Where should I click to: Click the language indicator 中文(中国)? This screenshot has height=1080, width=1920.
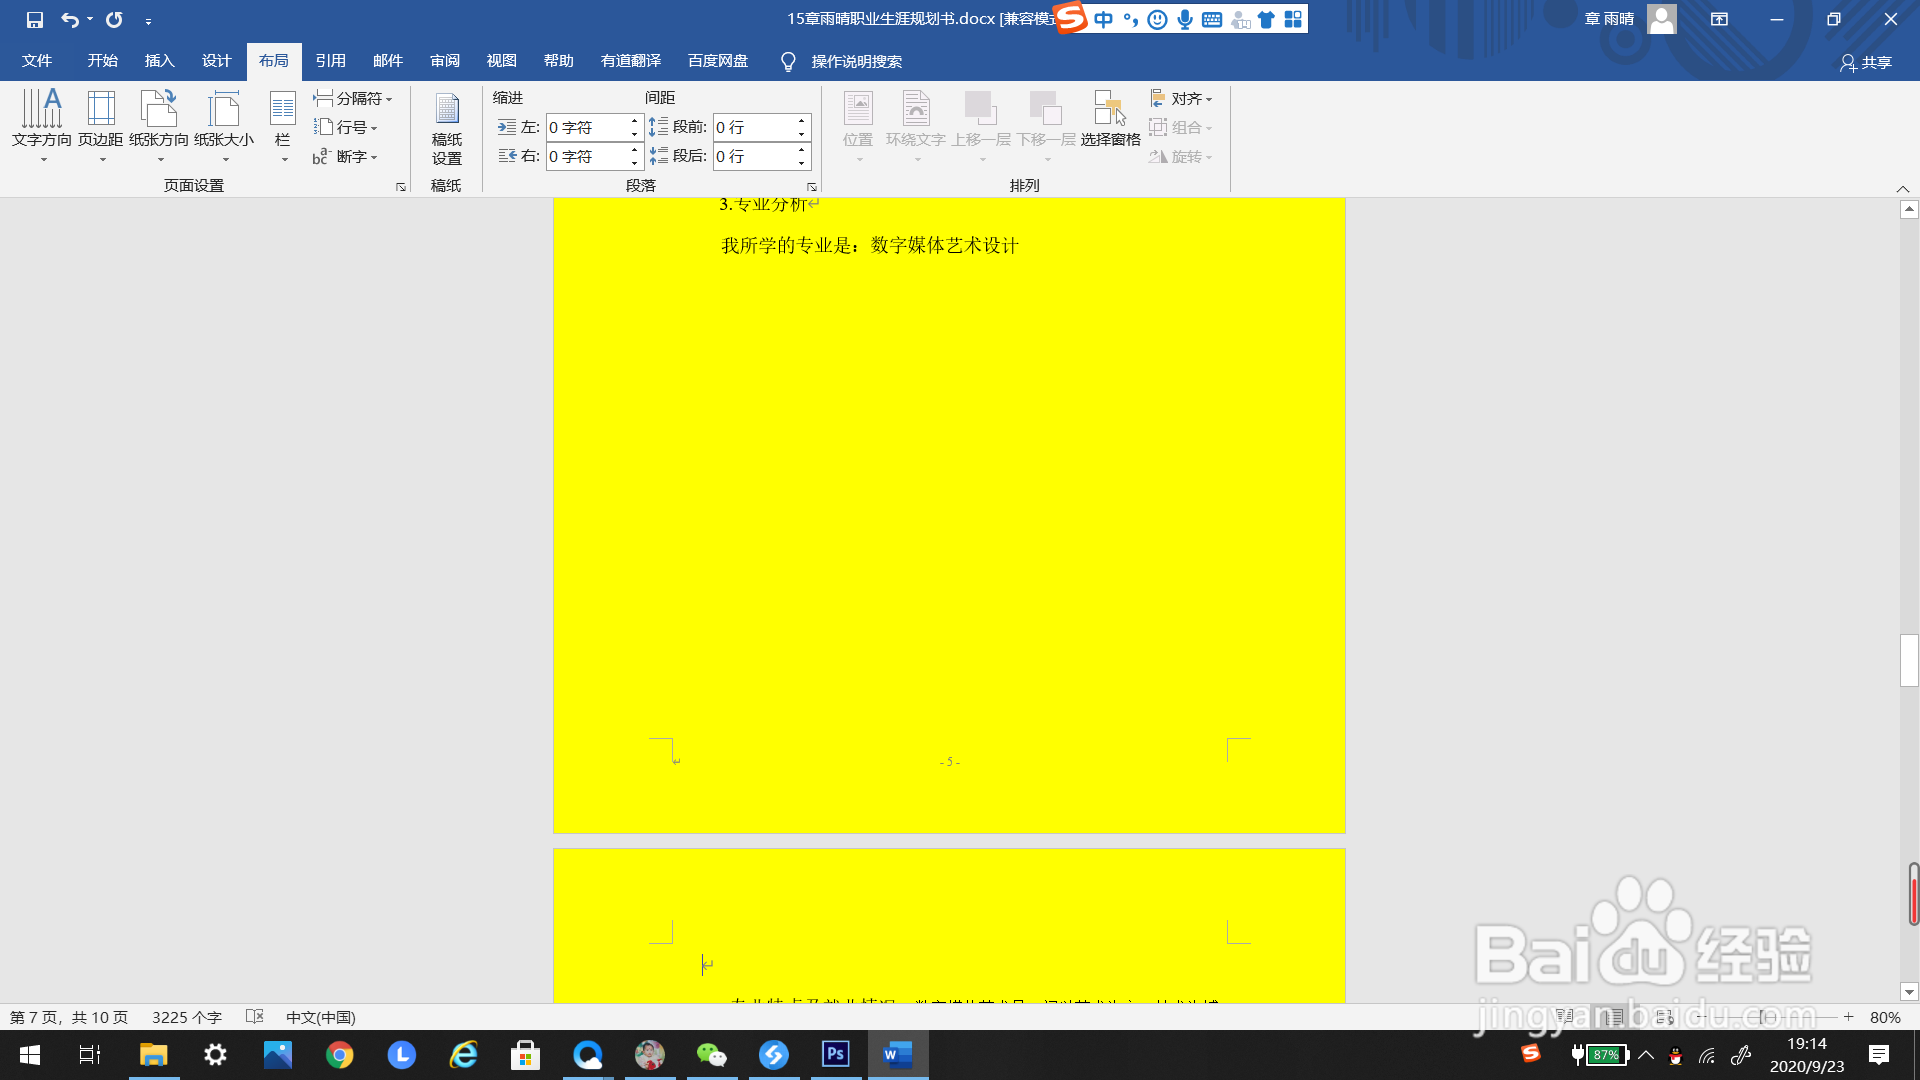coord(321,1017)
